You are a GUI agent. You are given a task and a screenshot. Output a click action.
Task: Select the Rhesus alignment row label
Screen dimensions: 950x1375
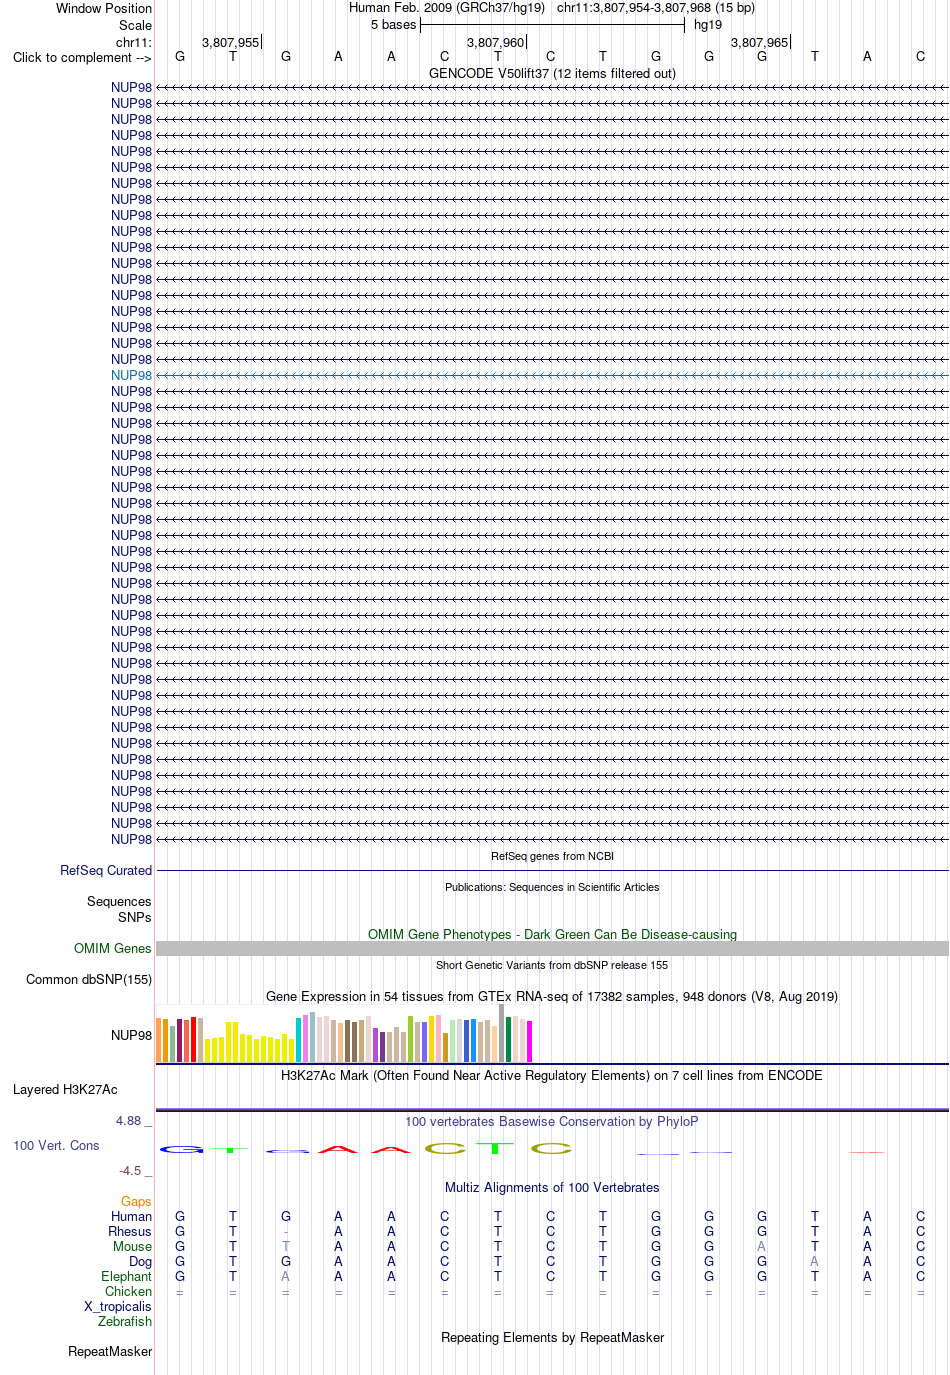130,1232
